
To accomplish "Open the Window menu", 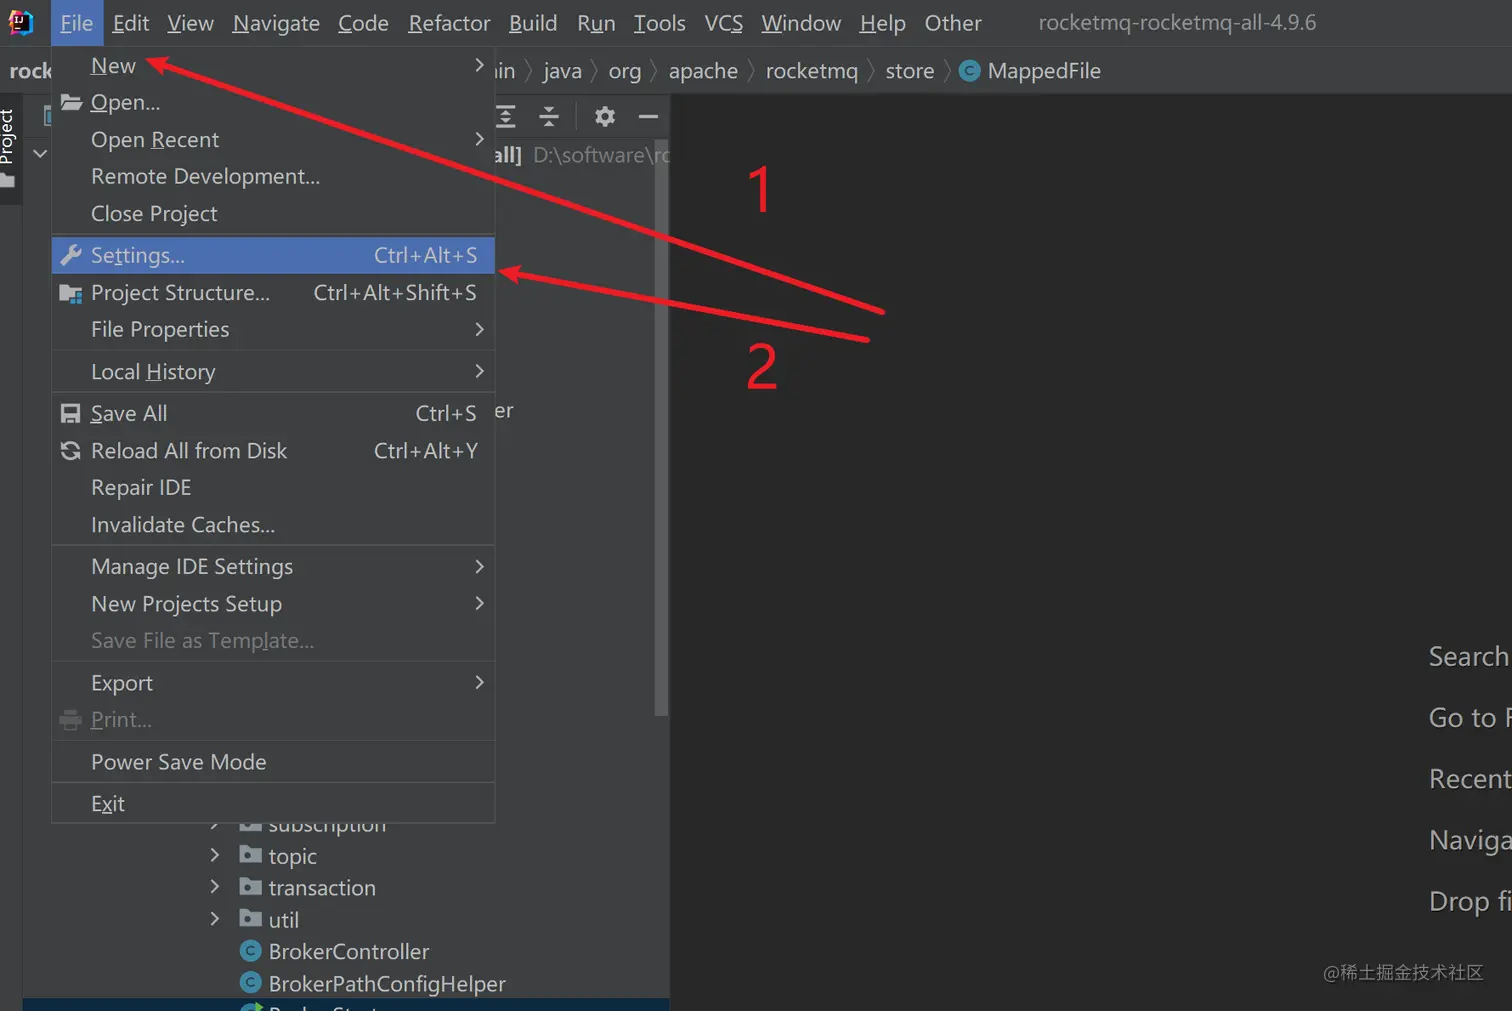I will point(801,23).
